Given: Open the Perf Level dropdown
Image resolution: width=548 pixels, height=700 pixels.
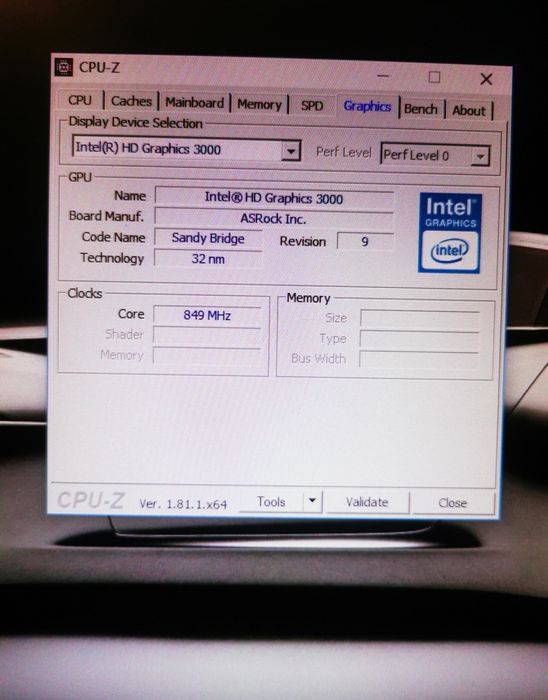Looking at the screenshot, I should click(435, 155).
